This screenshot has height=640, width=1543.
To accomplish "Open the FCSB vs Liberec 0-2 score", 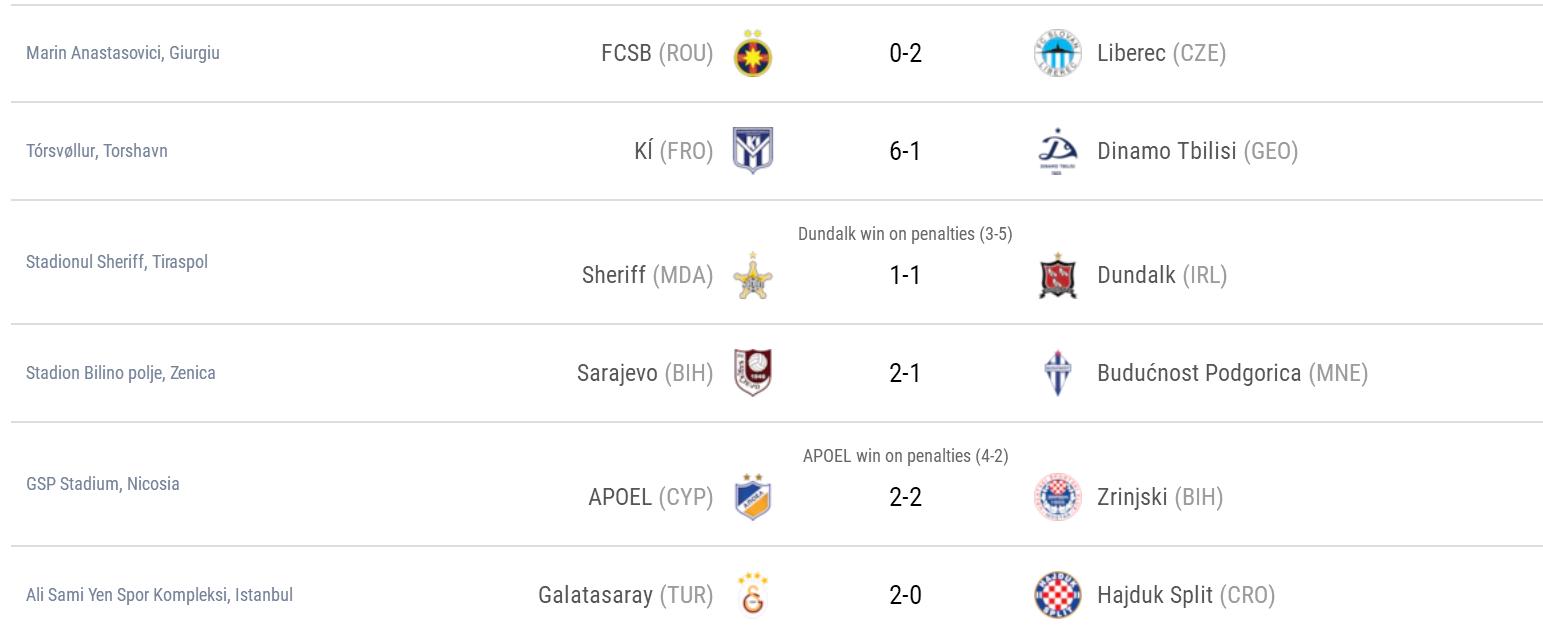I will [x=905, y=53].
